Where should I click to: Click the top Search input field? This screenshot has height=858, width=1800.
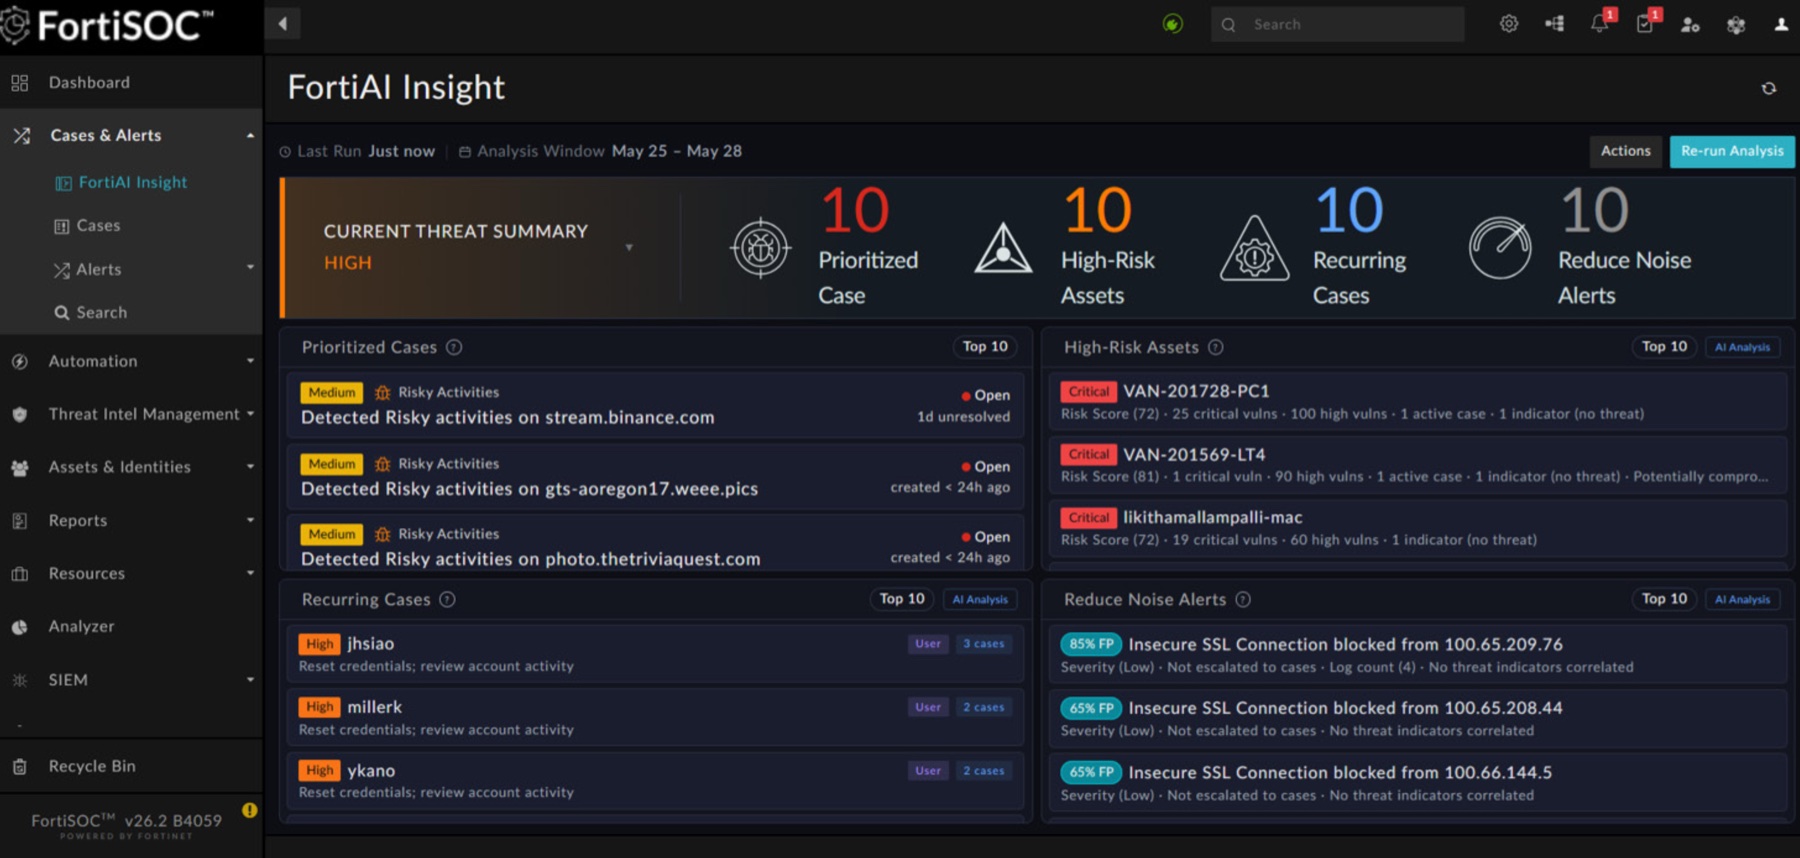point(1338,24)
